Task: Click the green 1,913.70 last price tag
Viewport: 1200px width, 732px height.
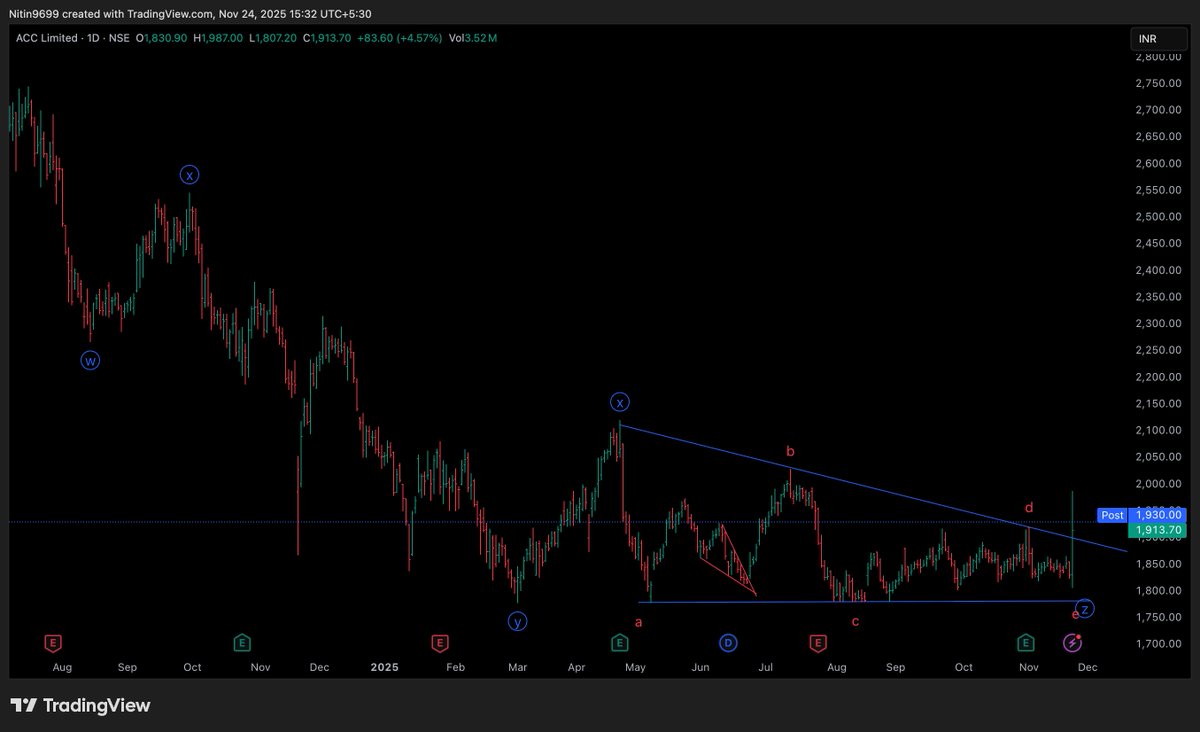Action: click(1156, 529)
